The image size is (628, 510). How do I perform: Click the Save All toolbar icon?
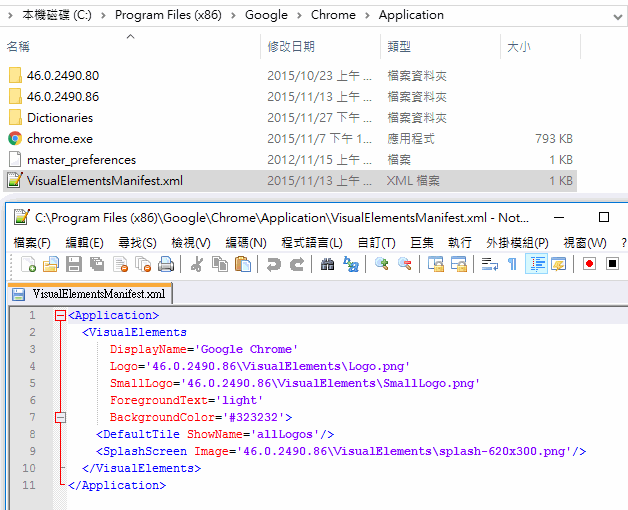pyautogui.click(x=97, y=264)
